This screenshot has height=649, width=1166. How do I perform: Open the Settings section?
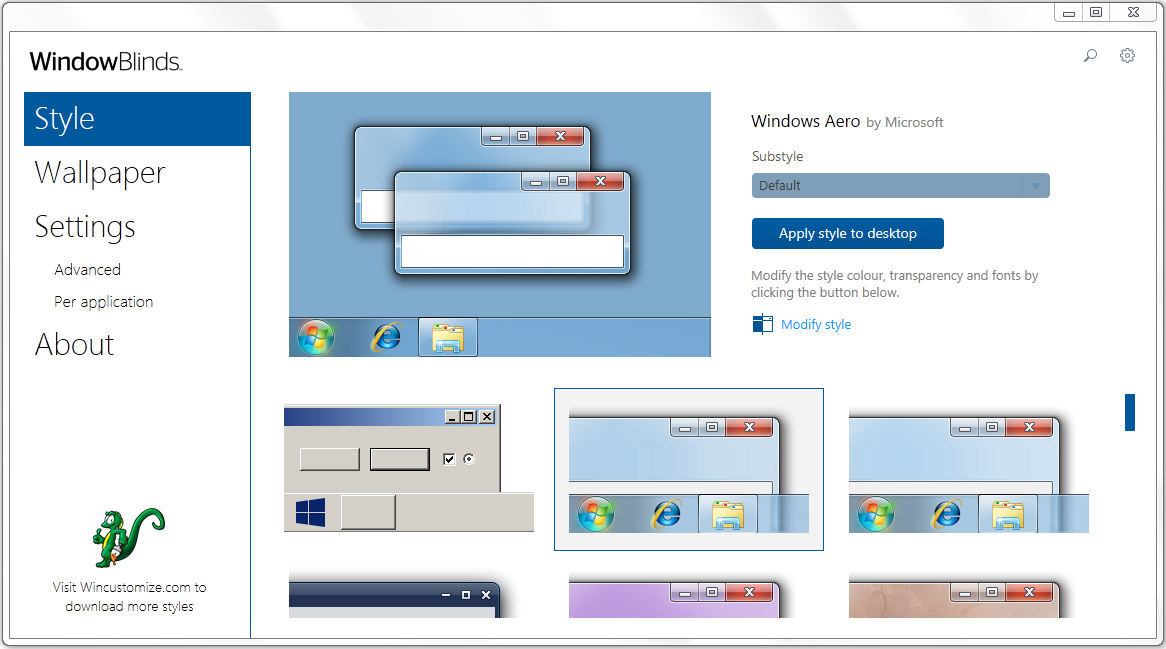tap(84, 227)
